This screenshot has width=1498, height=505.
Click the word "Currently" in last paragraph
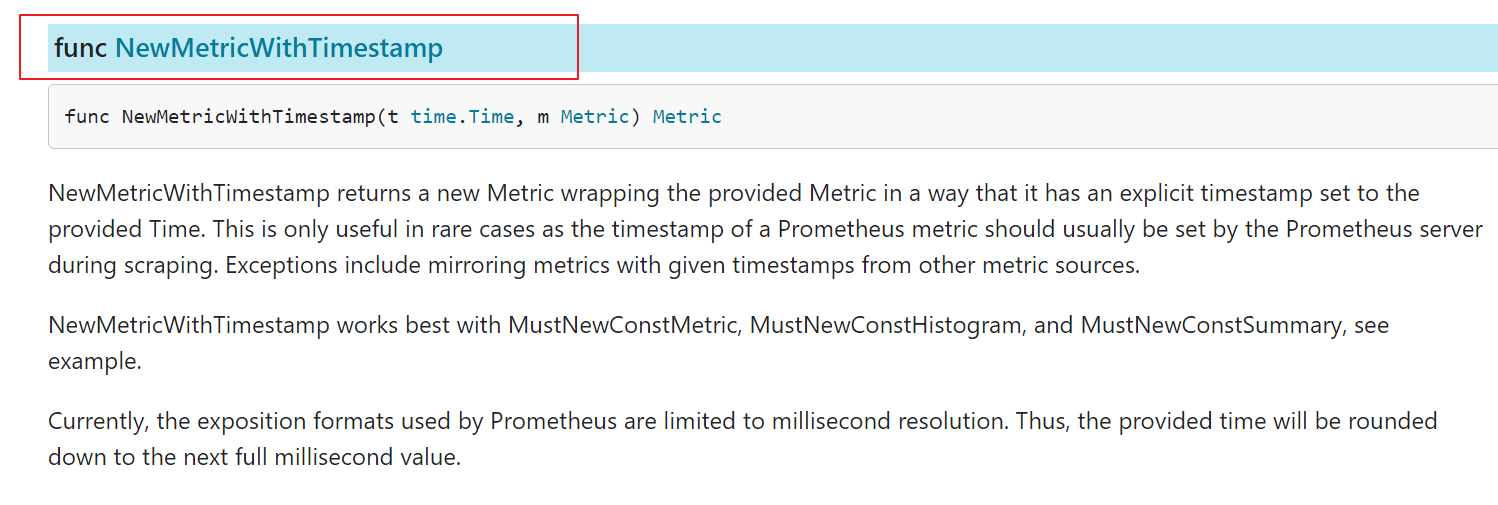pos(96,421)
